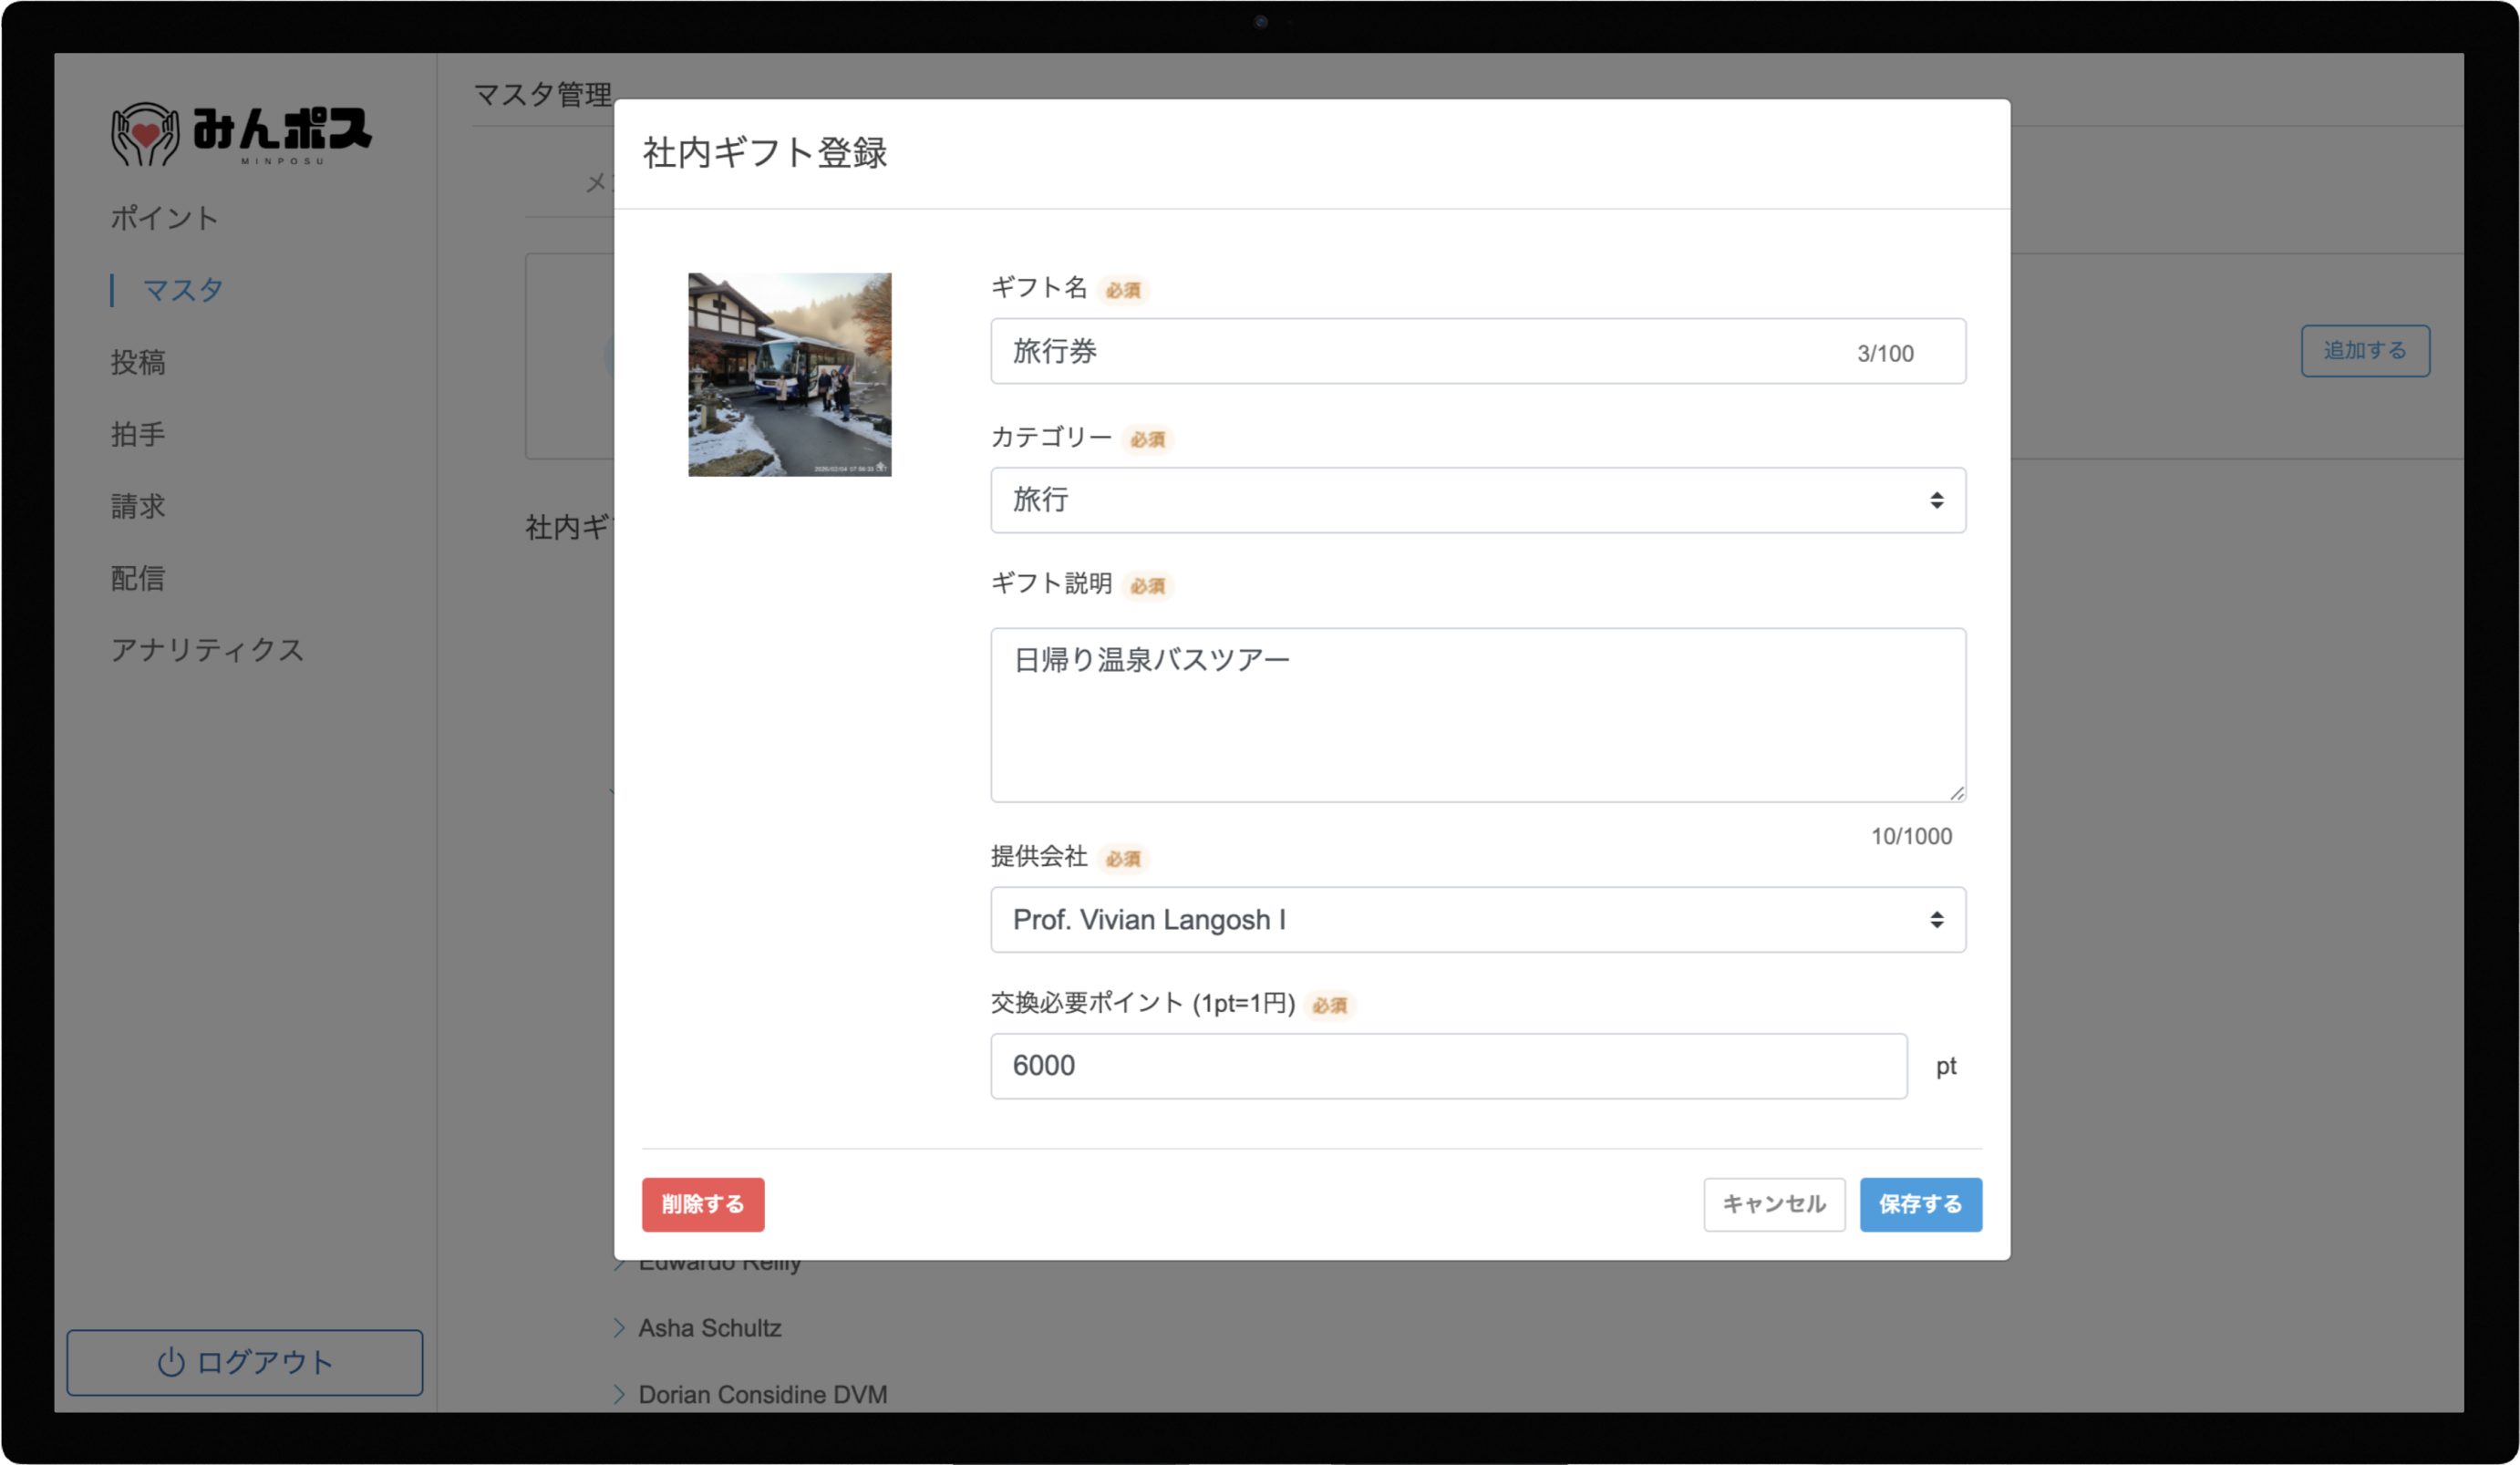Viewport: 2520px width, 1465px height.
Task: Open 請求 in the sidebar
Action: pos(138,506)
